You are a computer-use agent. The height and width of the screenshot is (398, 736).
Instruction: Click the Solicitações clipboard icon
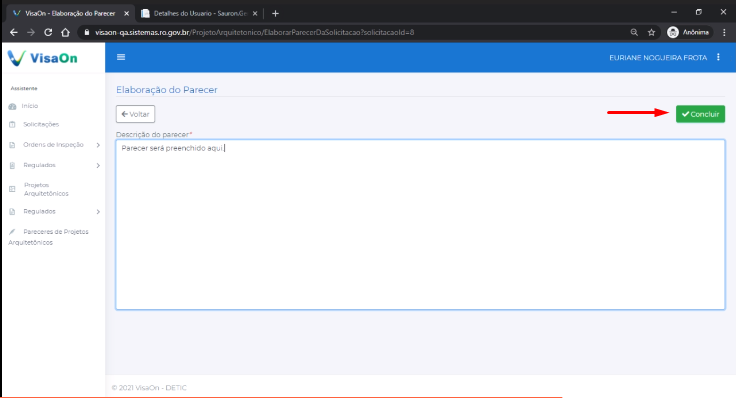(x=12, y=125)
